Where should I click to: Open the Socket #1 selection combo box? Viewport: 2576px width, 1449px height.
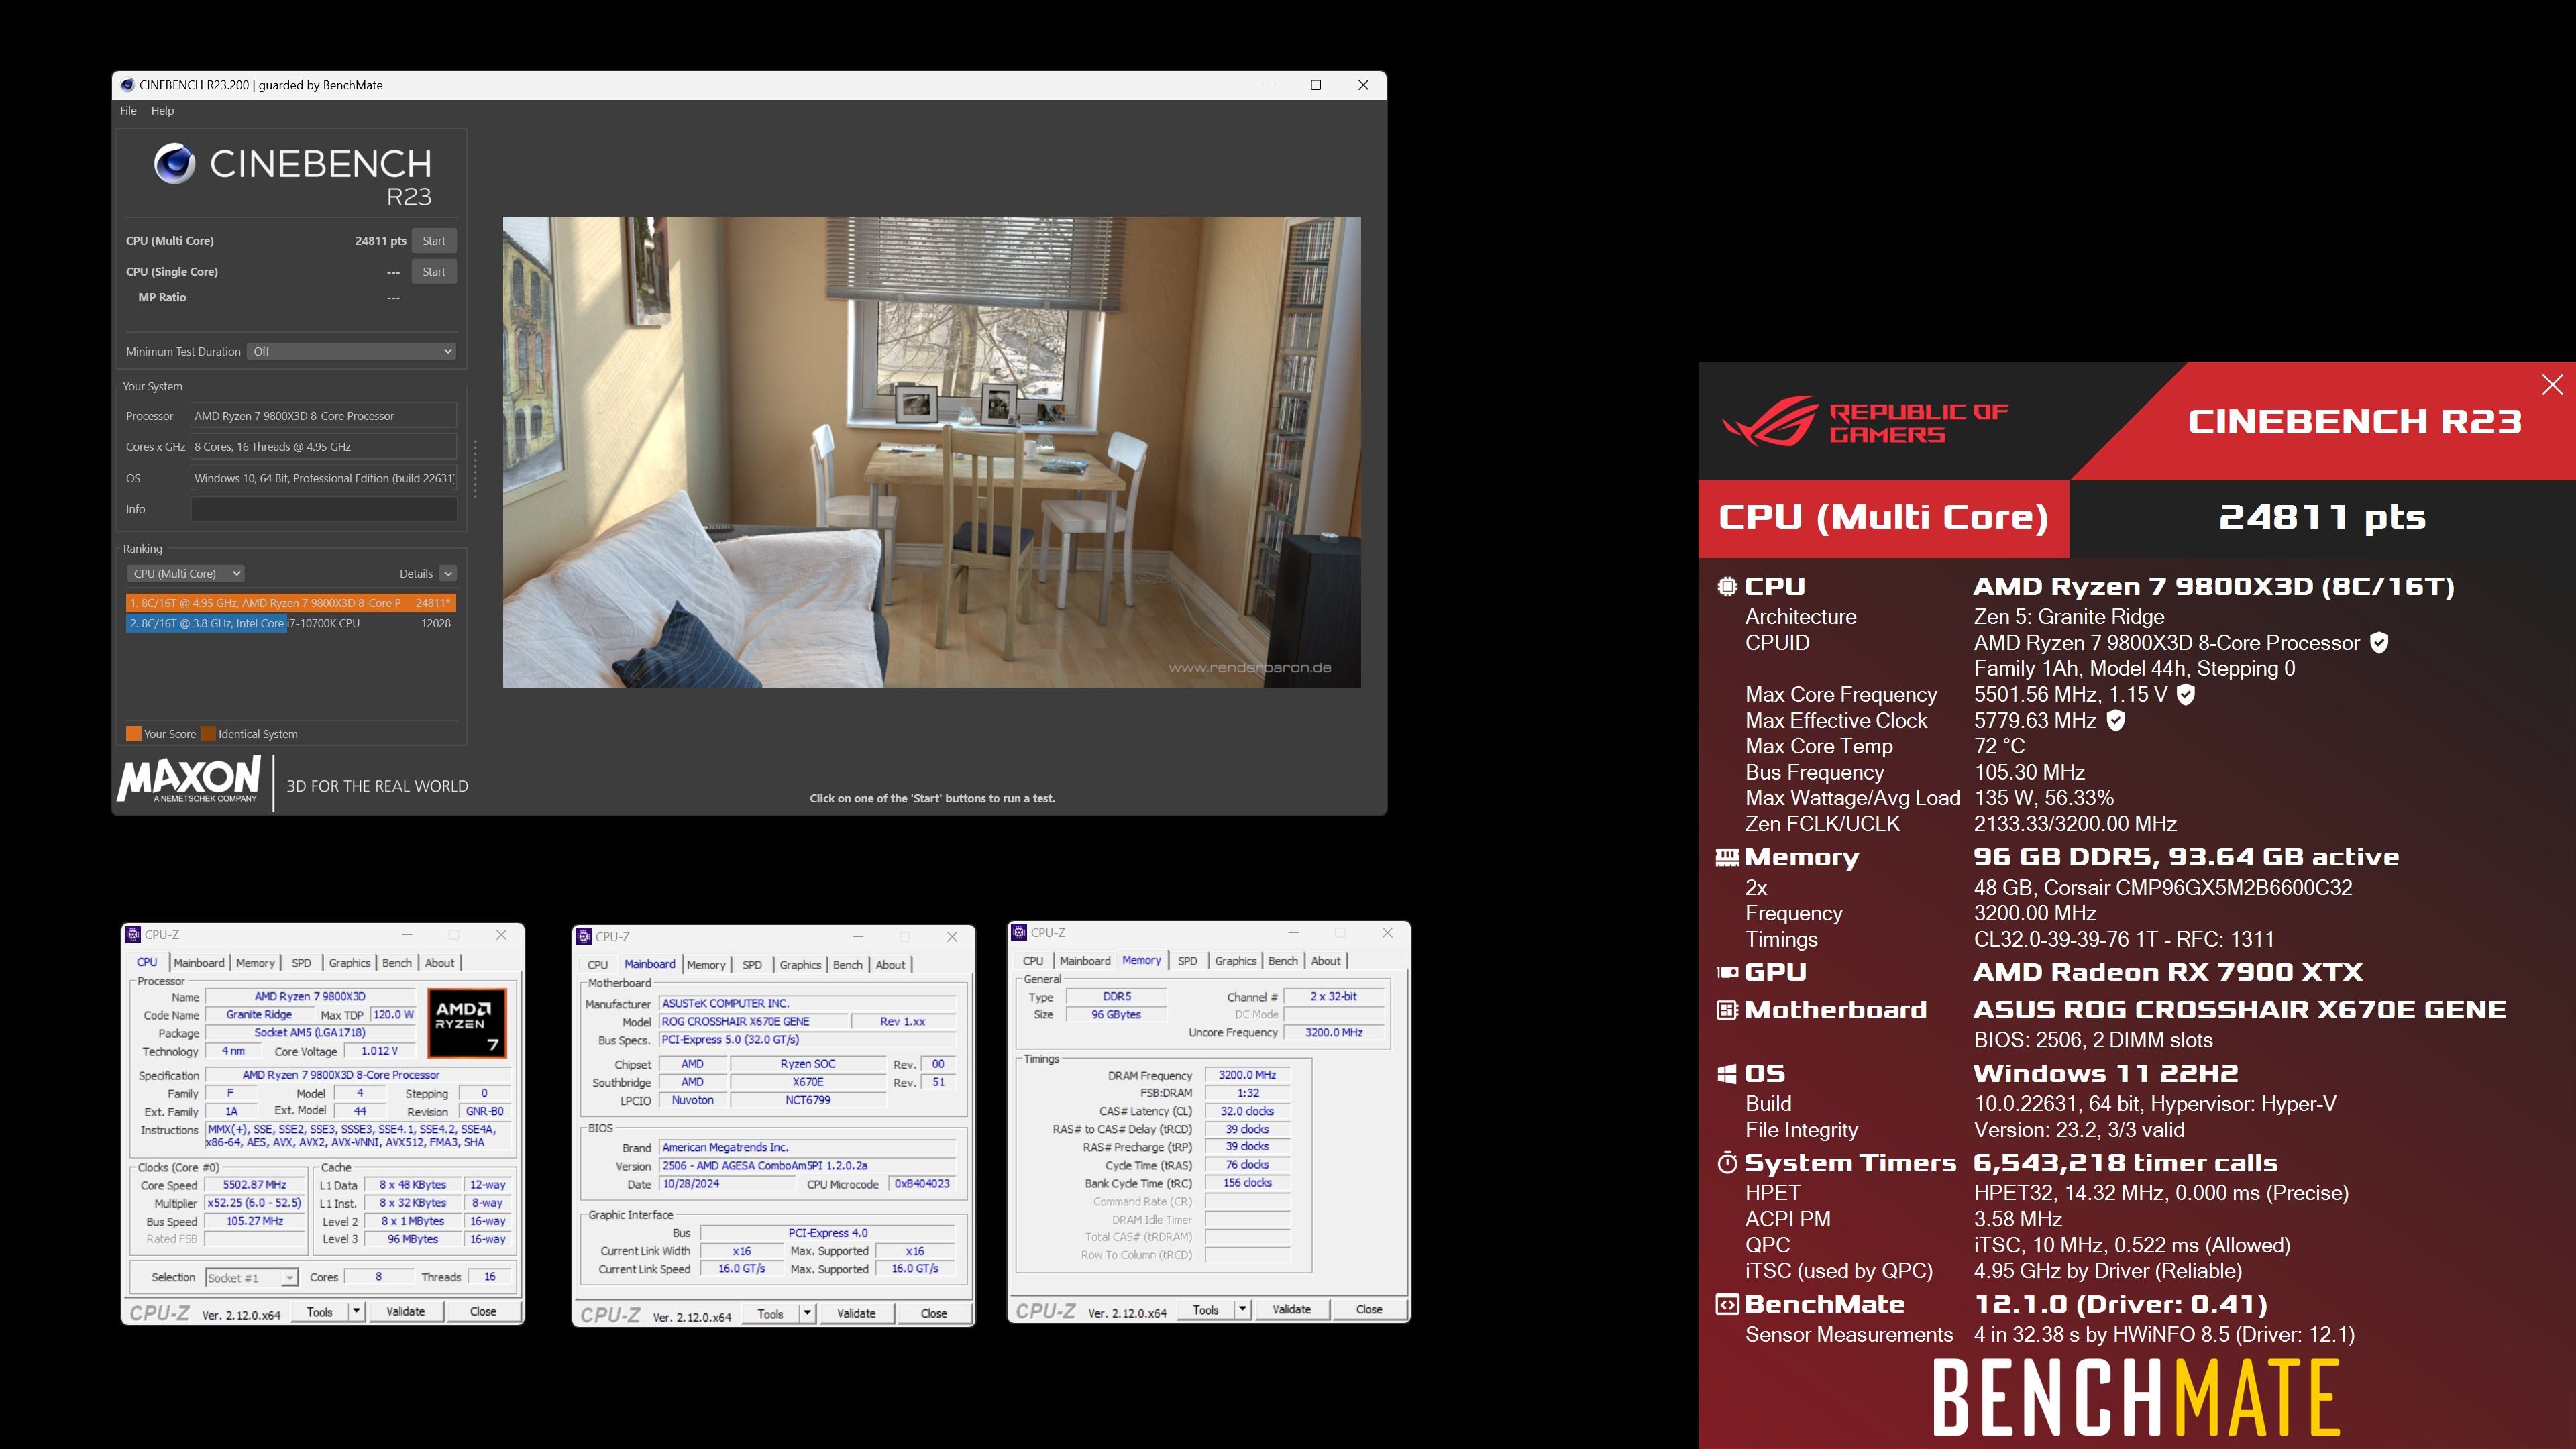pyautogui.click(x=251, y=1277)
